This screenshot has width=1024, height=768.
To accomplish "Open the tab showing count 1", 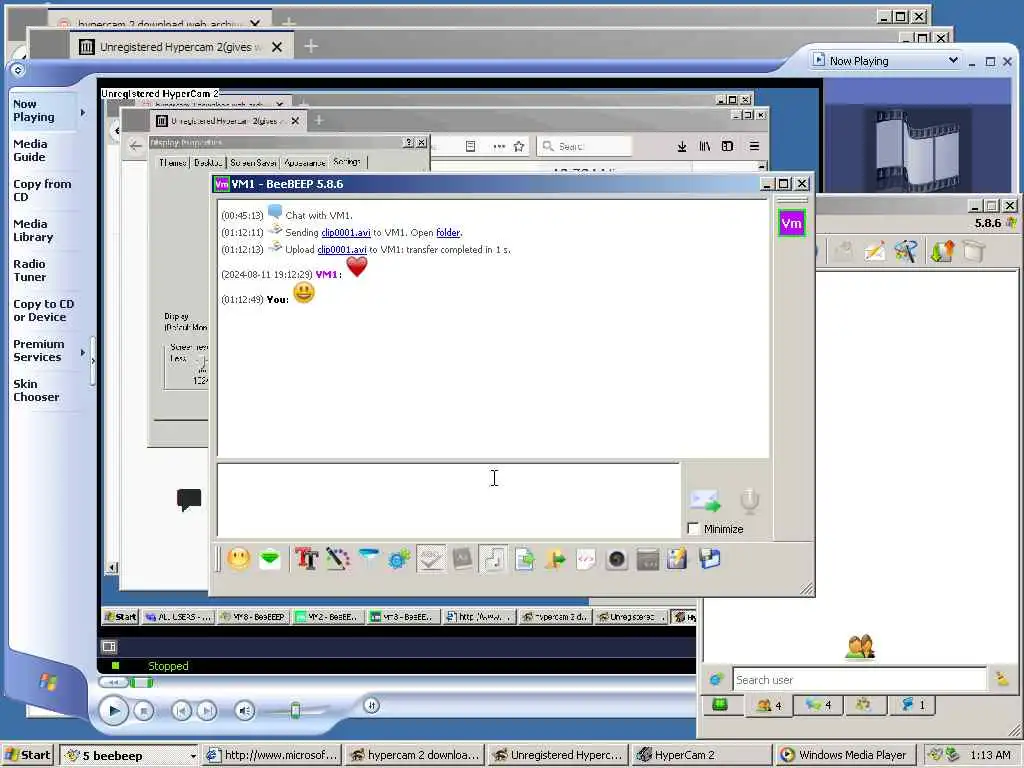I will (x=912, y=705).
